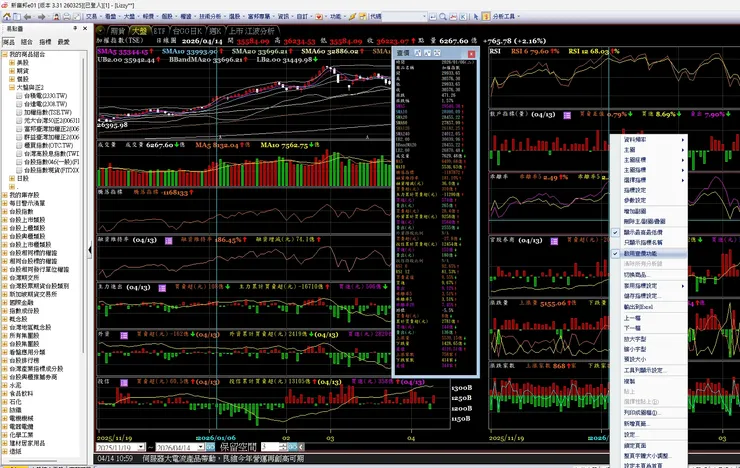The height and width of the screenshot is (468, 740).
Task: Select 台股上市類股 in the tree
Action: click(x=27, y=220)
